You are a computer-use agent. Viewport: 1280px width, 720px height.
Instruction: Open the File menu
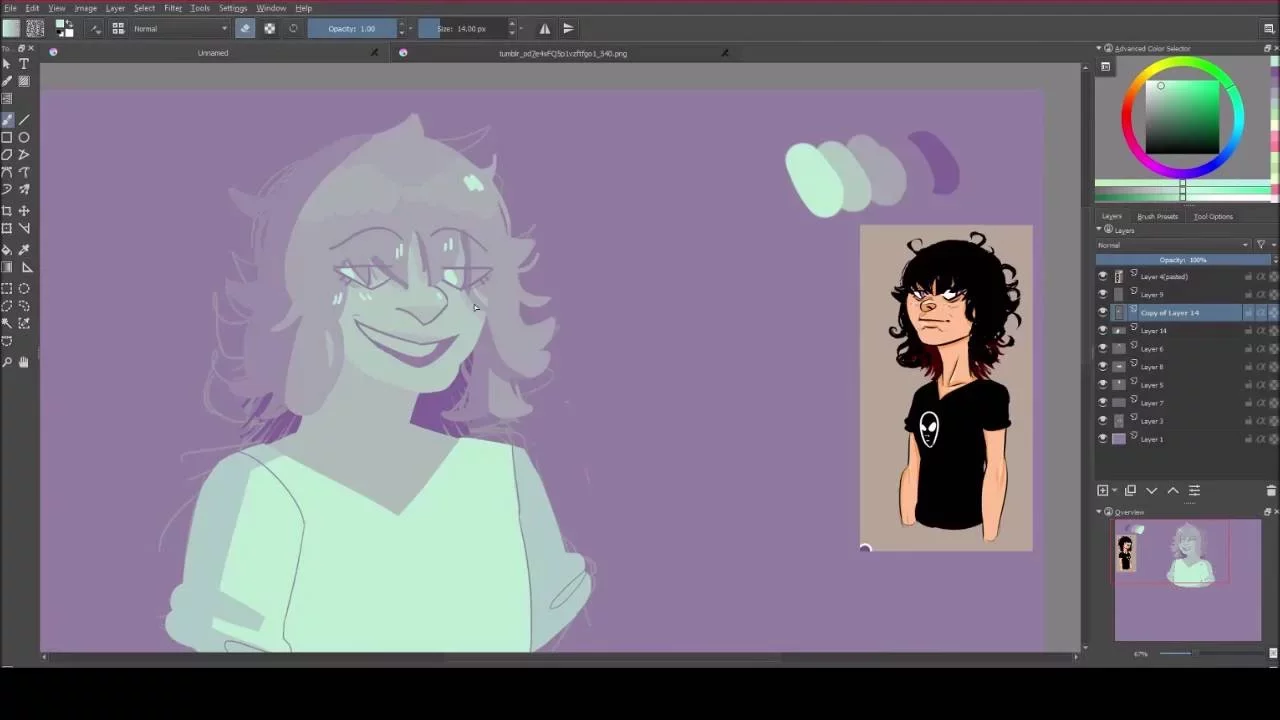[10, 8]
